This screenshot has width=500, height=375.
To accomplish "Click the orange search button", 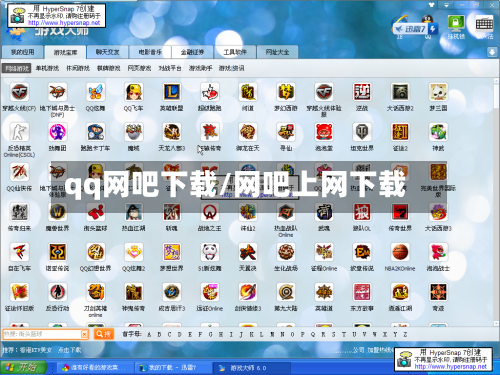I will [x=104, y=334].
